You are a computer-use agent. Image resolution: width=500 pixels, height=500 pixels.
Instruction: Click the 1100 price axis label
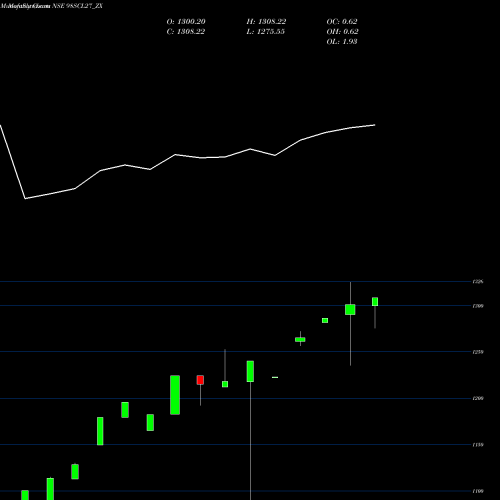click(478, 491)
